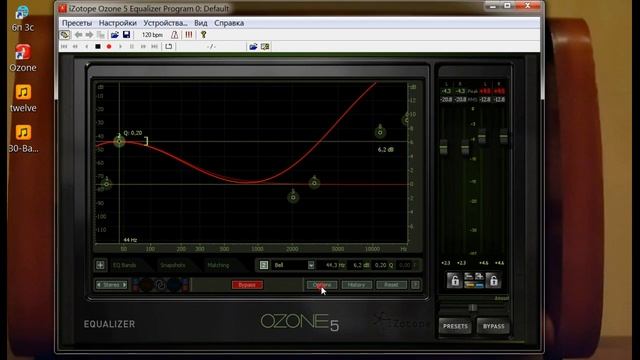Select the EQ node on the zero line
The height and width of the screenshot is (360, 640).
pyautogui.click(x=314, y=183)
